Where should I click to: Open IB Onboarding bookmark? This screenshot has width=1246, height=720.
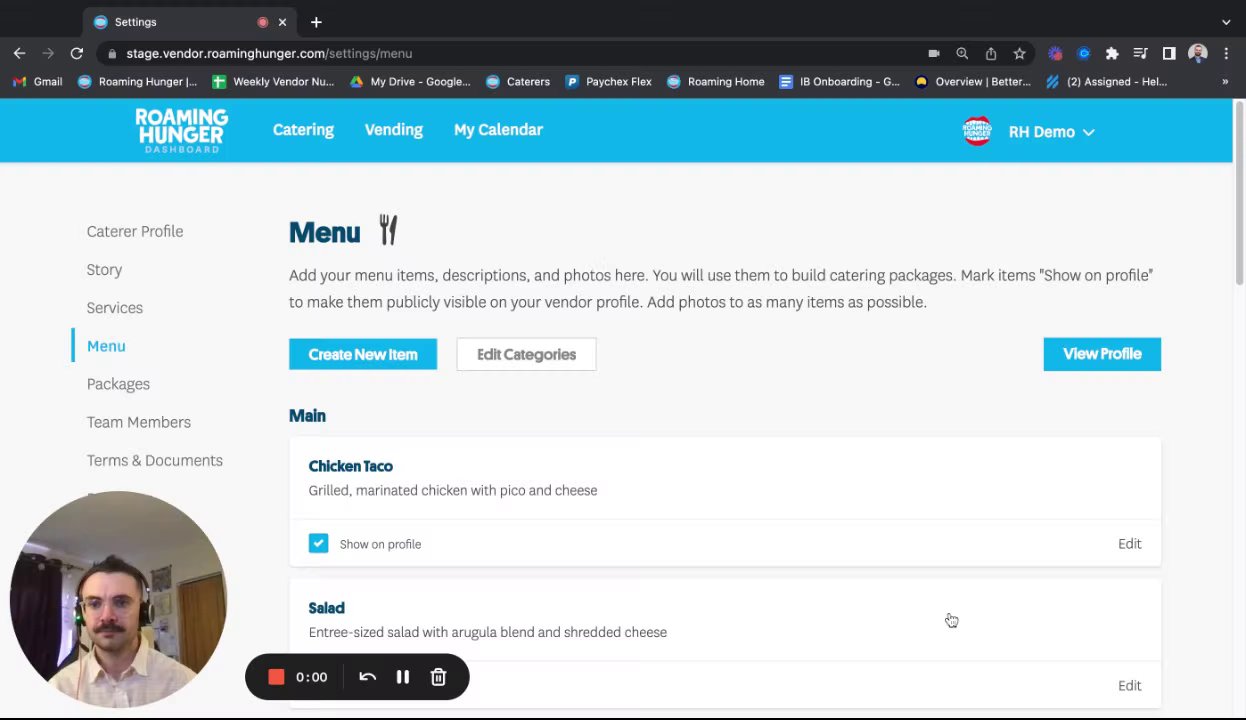click(x=840, y=82)
